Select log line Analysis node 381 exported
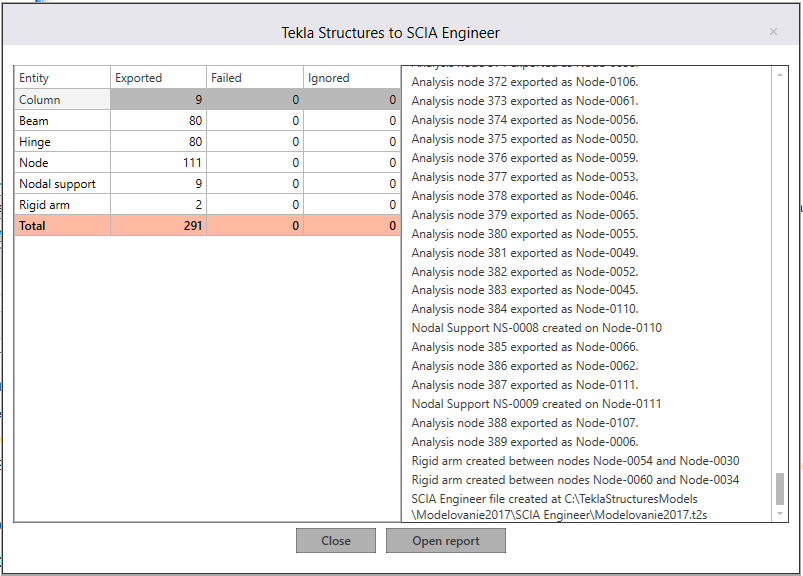 pos(525,252)
